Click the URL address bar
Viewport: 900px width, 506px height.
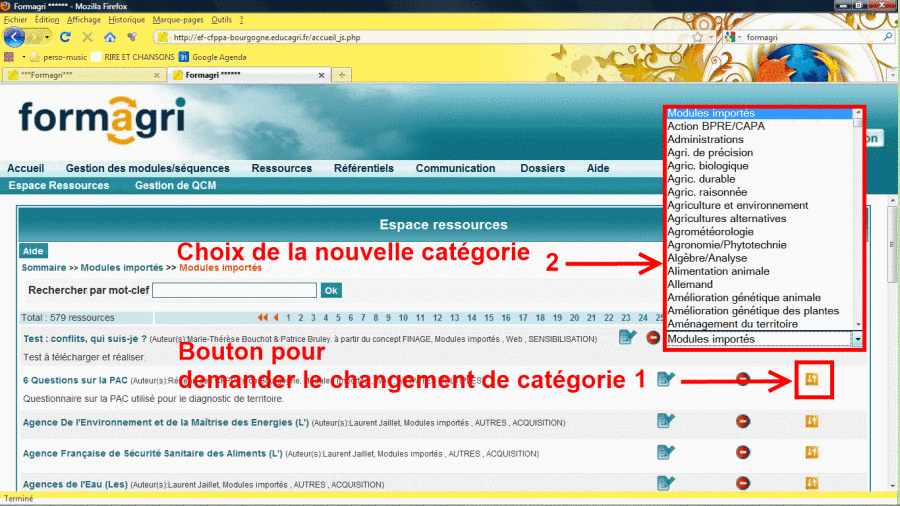pyautogui.click(x=425, y=37)
